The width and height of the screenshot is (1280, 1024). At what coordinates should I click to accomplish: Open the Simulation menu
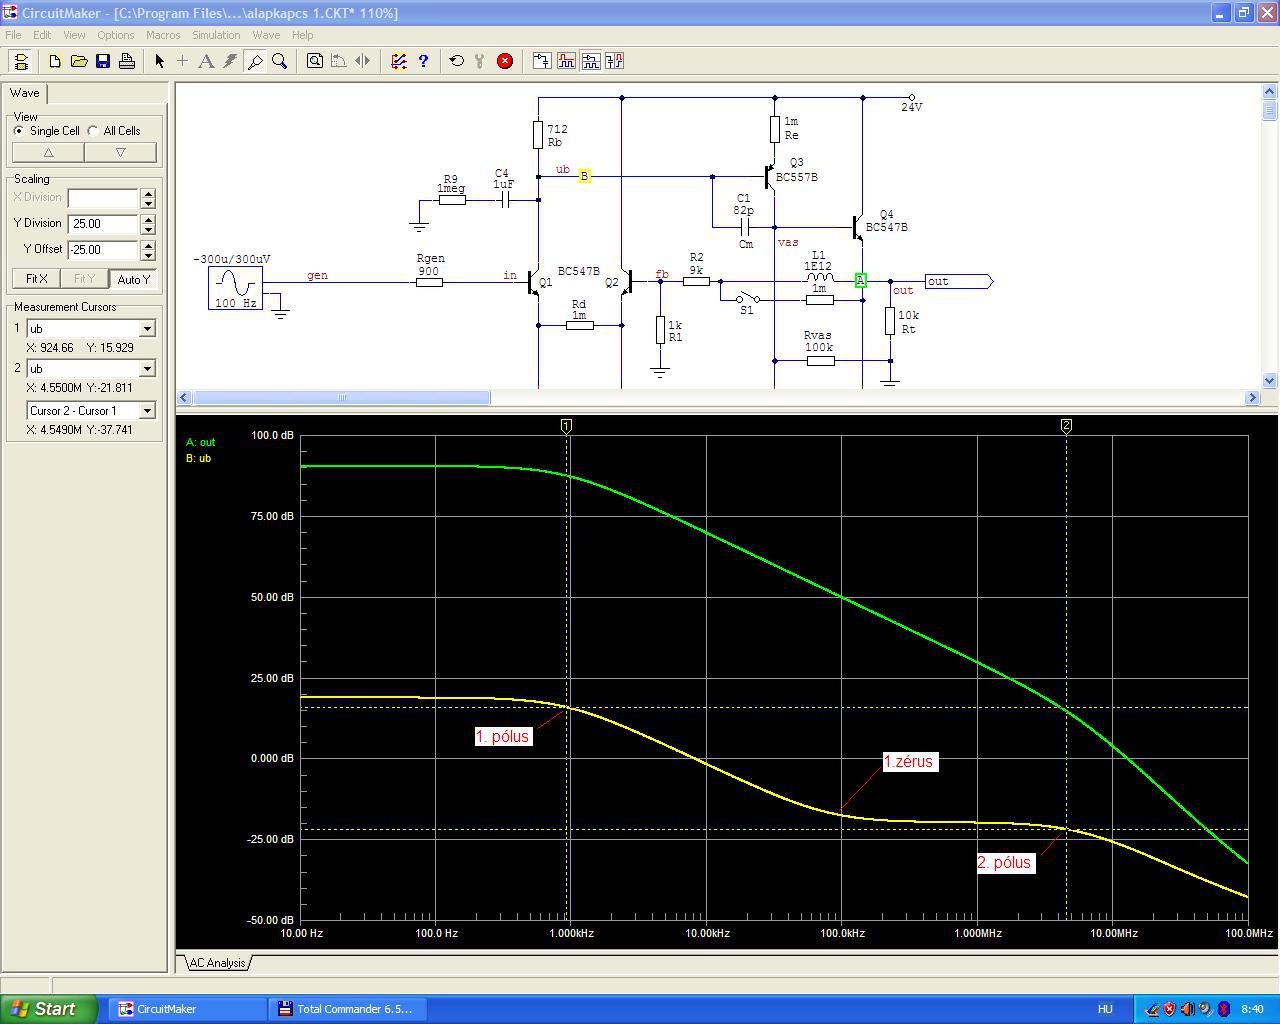216,35
